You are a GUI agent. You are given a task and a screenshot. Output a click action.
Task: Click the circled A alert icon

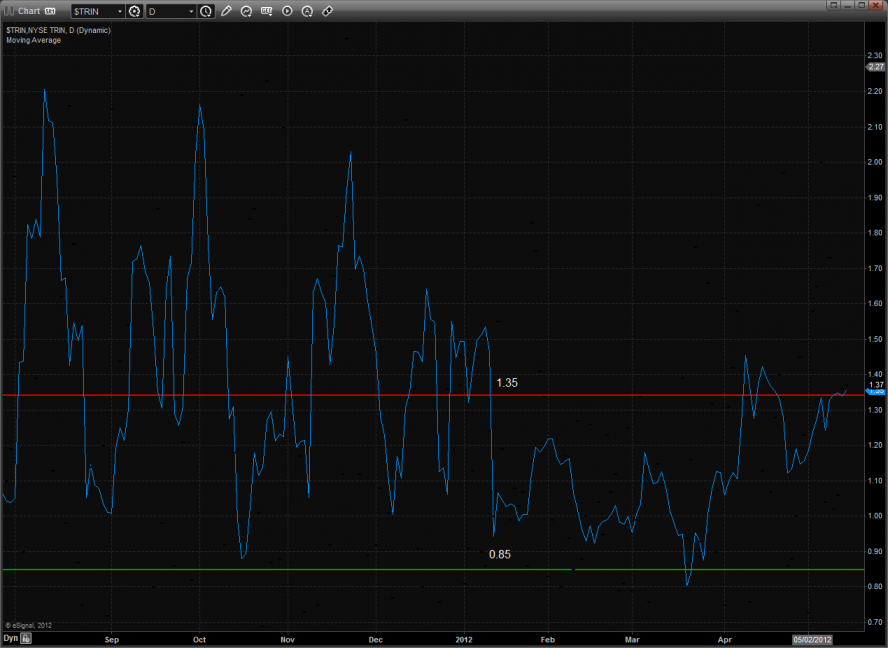[x=307, y=11]
